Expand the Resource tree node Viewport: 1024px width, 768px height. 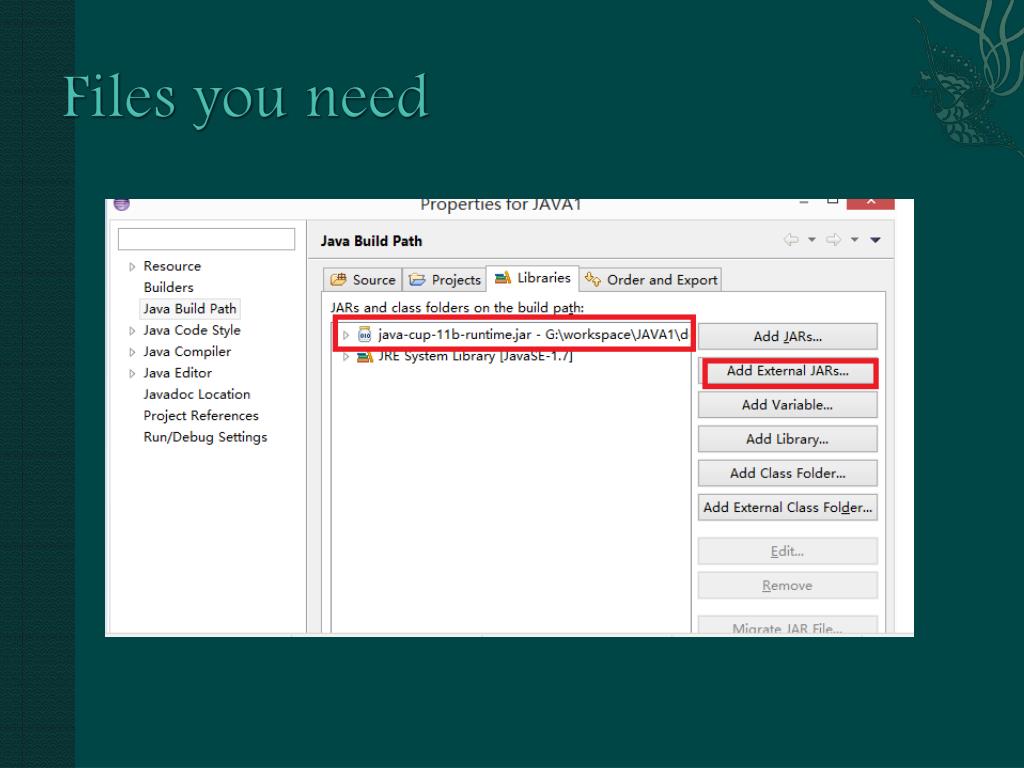(x=132, y=266)
